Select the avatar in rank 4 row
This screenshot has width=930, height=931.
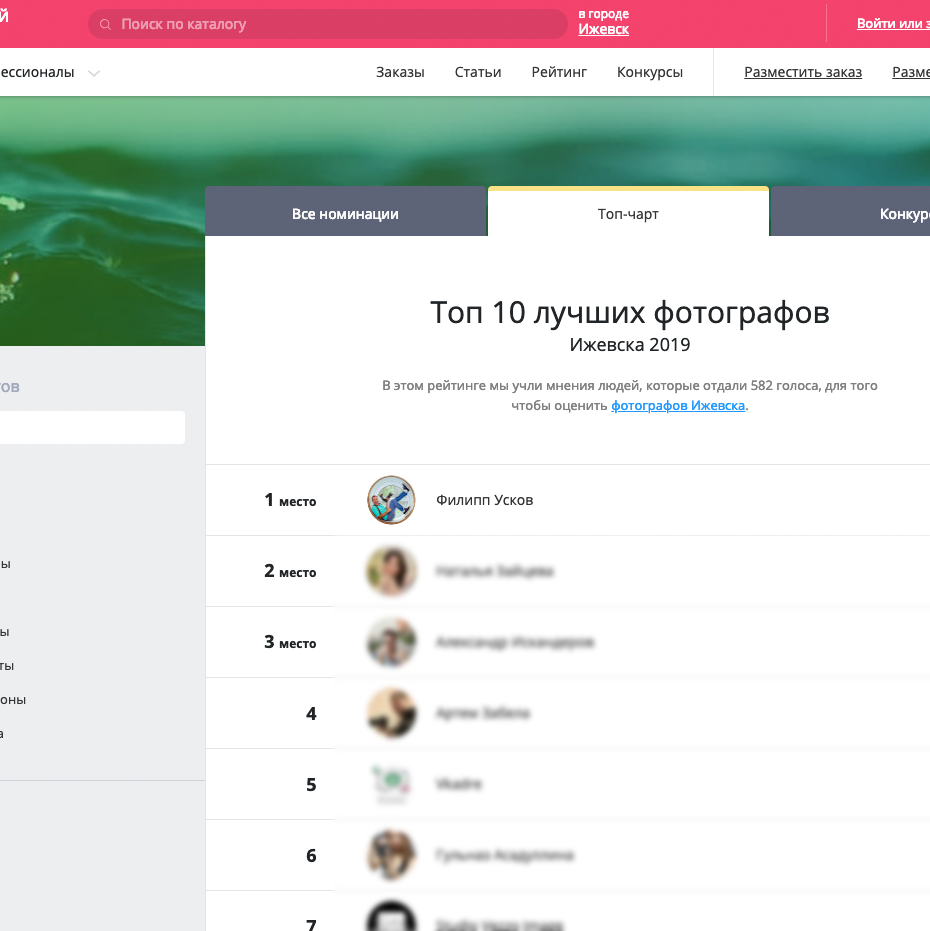point(391,713)
